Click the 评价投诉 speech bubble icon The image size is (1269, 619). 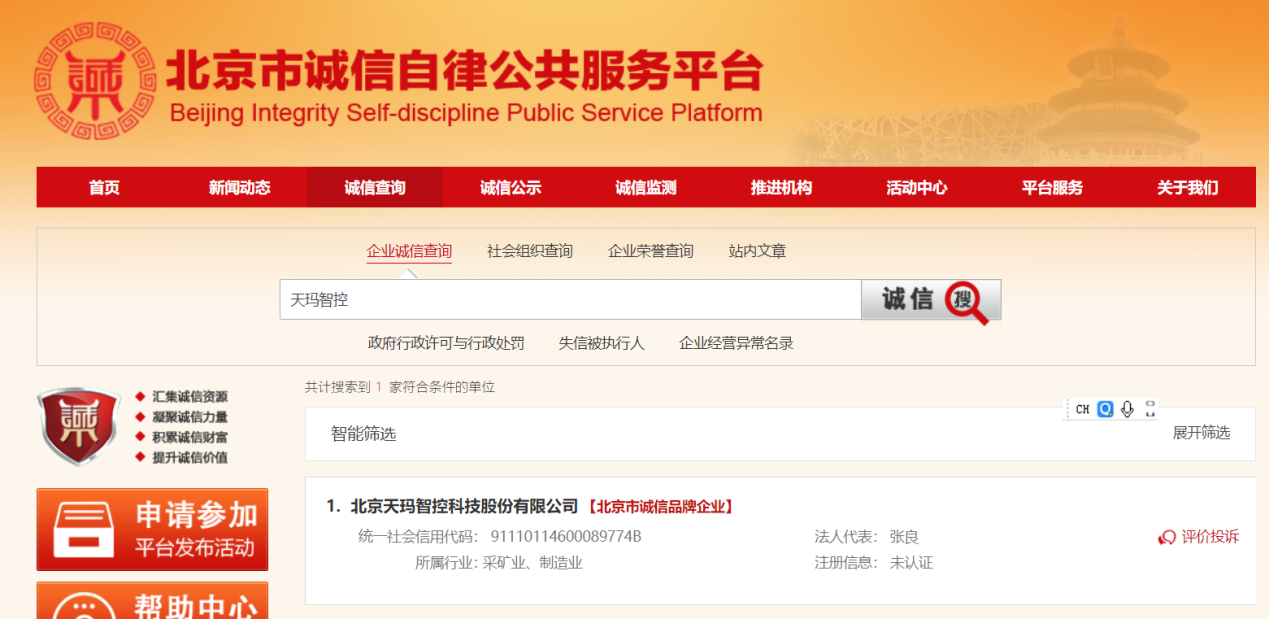pos(1167,537)
